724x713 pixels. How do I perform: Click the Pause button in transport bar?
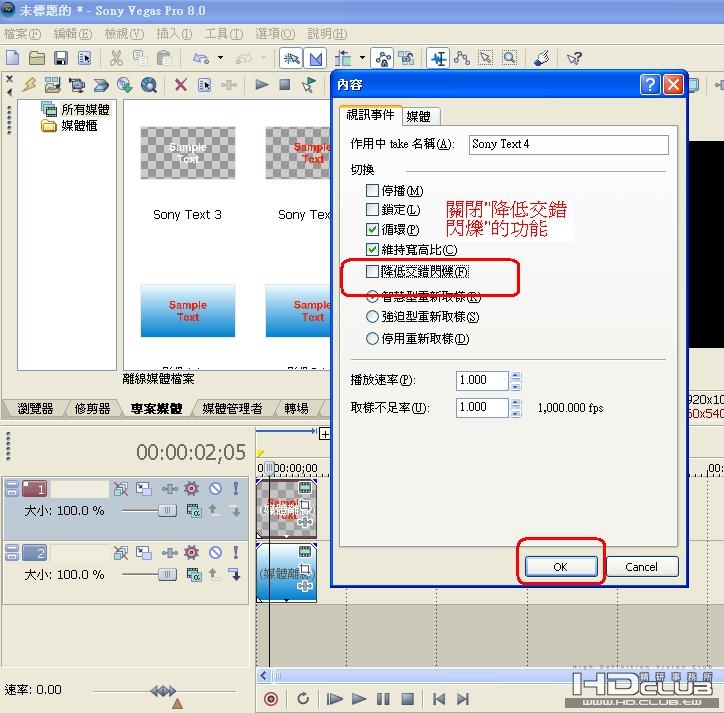pyautogui.click(x=383, y=699)
